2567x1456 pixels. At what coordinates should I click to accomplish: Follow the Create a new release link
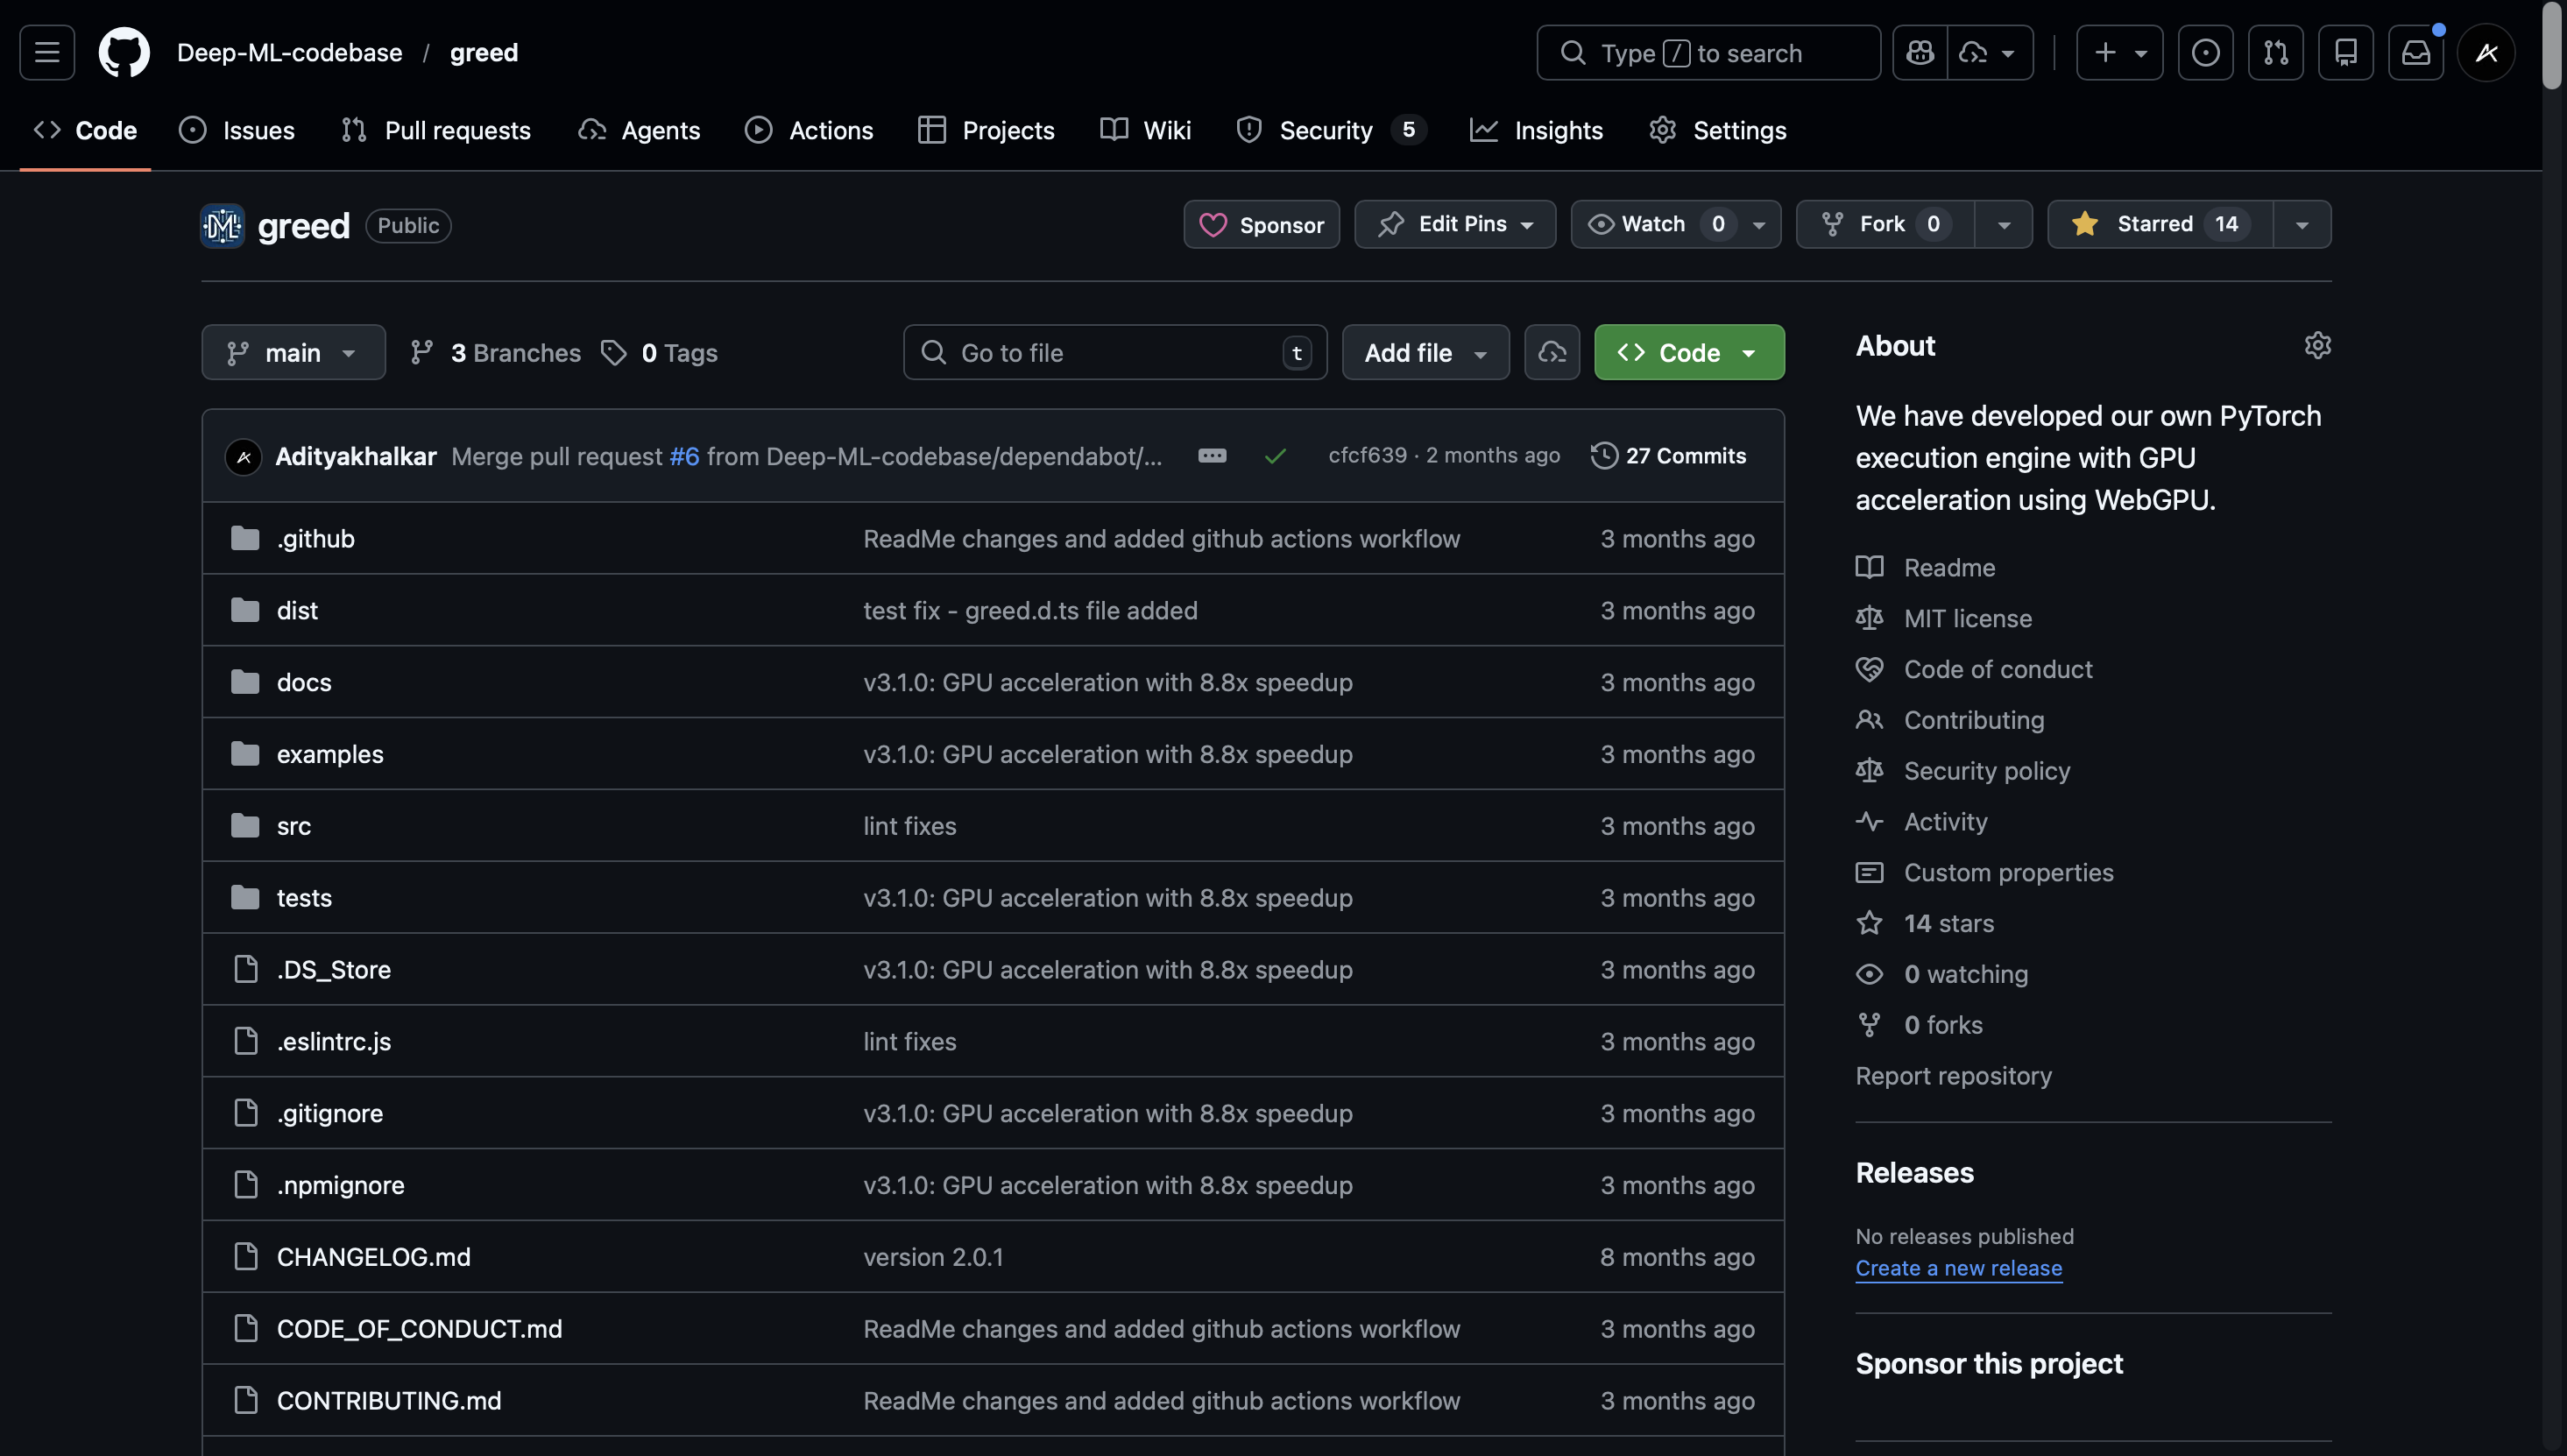pos(1958,1267)
